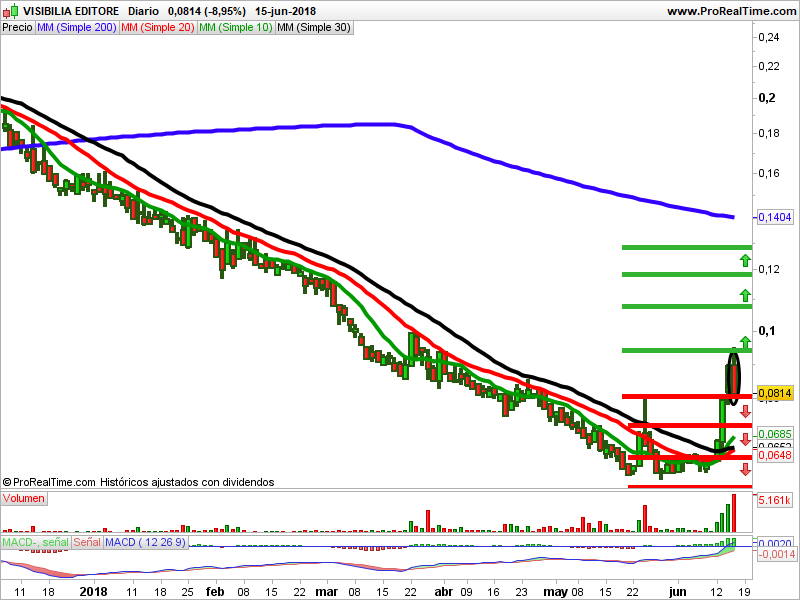The width and height of the screenshot is (800, 600).
Task: Click the abr month label on time axis
Action: point(443,592)
